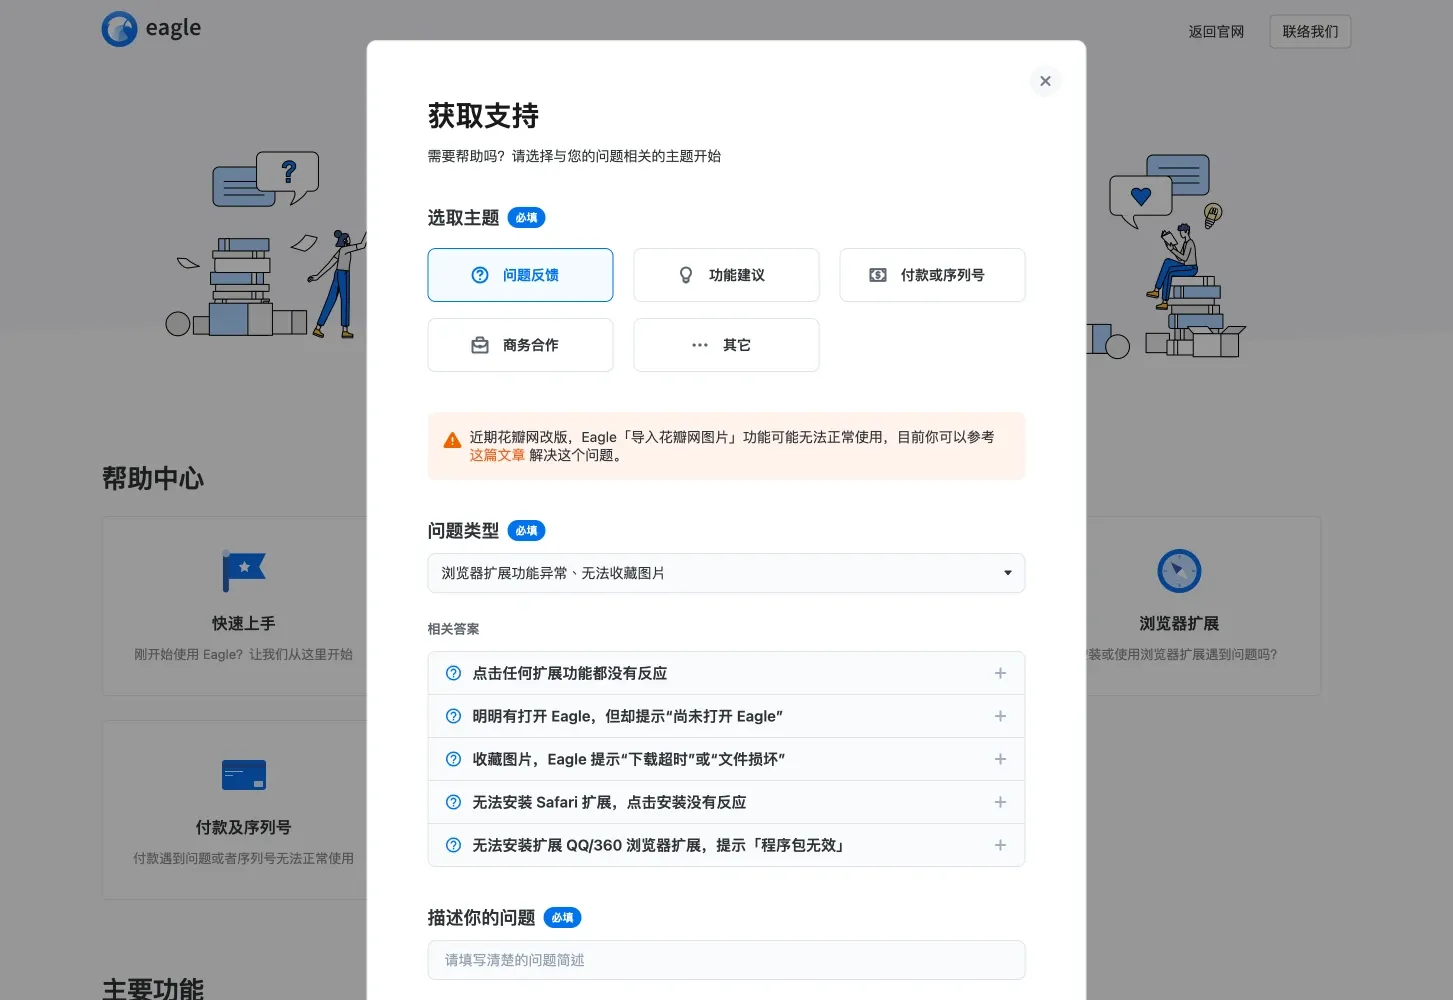Click the 联络我们 button
1453x1000 pixels.
pos(1310,32)
